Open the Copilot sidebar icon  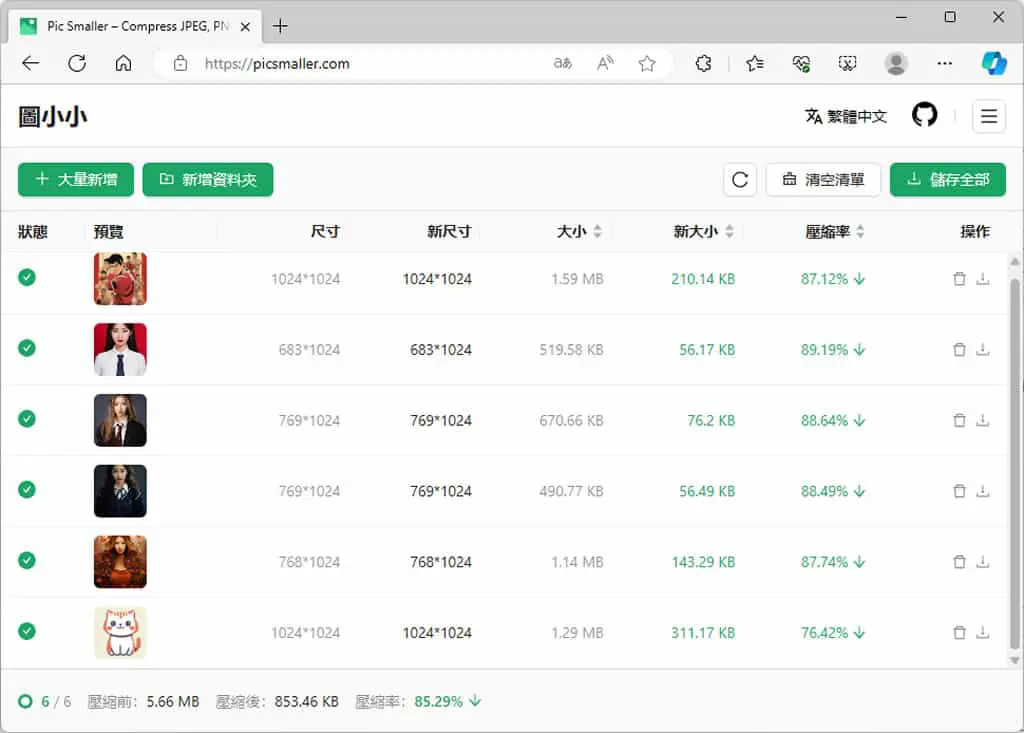pyautogui.click(x=994, y=63)
